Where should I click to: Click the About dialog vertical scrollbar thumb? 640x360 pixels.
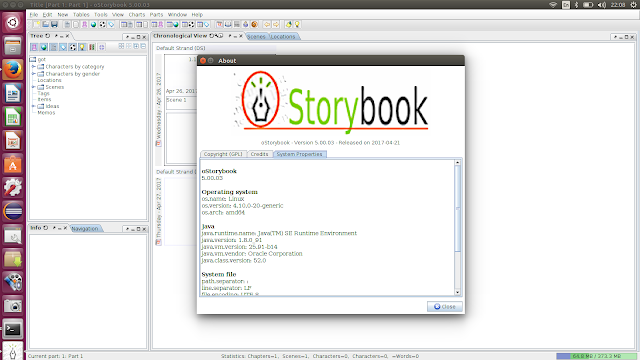click(x=458, y=208)
